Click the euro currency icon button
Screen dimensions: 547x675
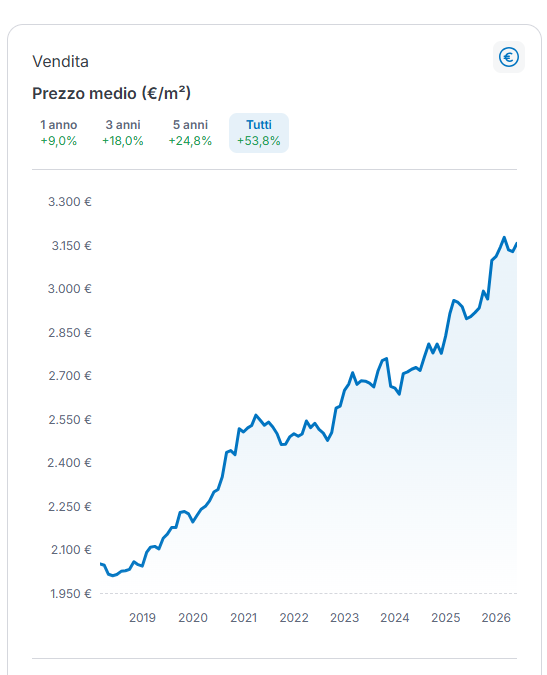point(509,57)
